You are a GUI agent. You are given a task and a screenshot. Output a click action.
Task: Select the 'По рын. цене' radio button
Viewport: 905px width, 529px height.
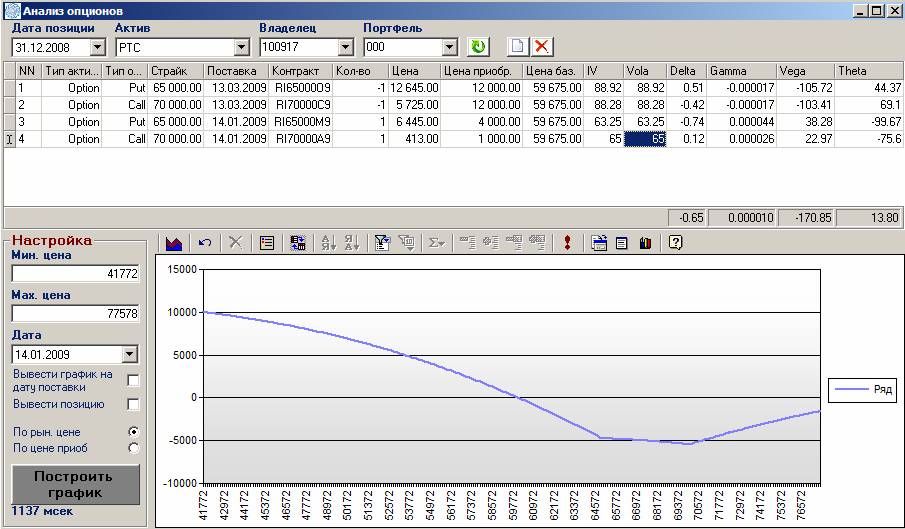[133, 432]
